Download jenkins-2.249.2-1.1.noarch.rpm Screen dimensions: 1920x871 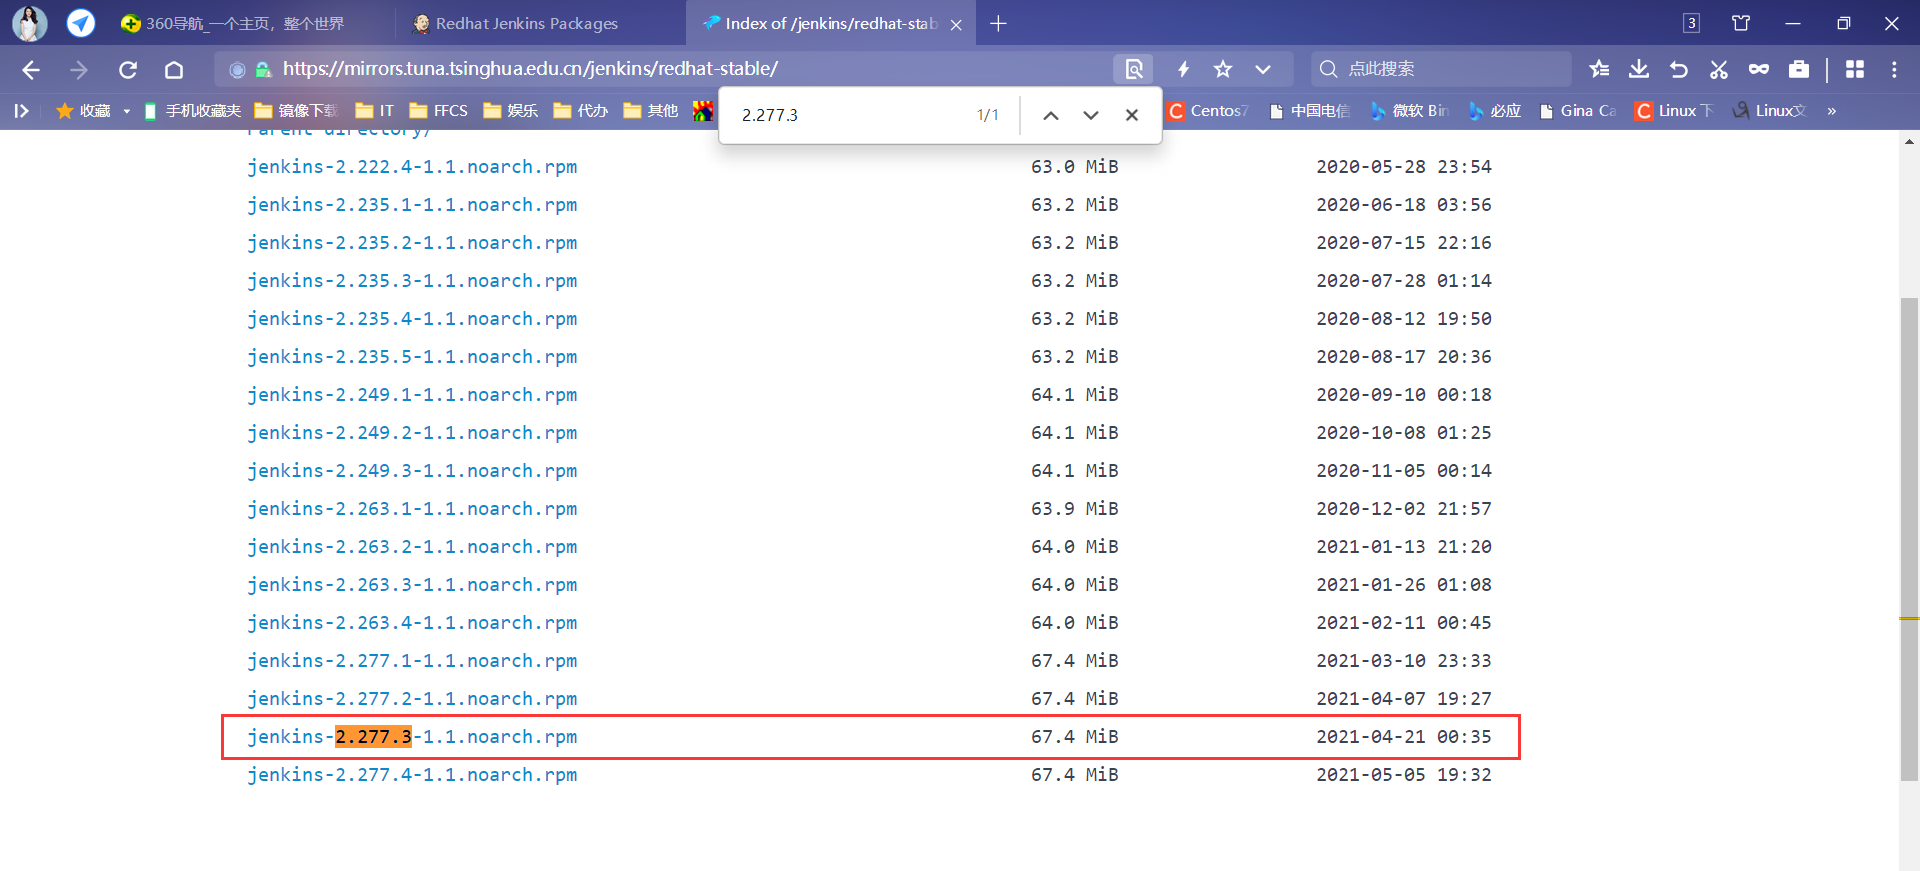[x=412, y=433]
